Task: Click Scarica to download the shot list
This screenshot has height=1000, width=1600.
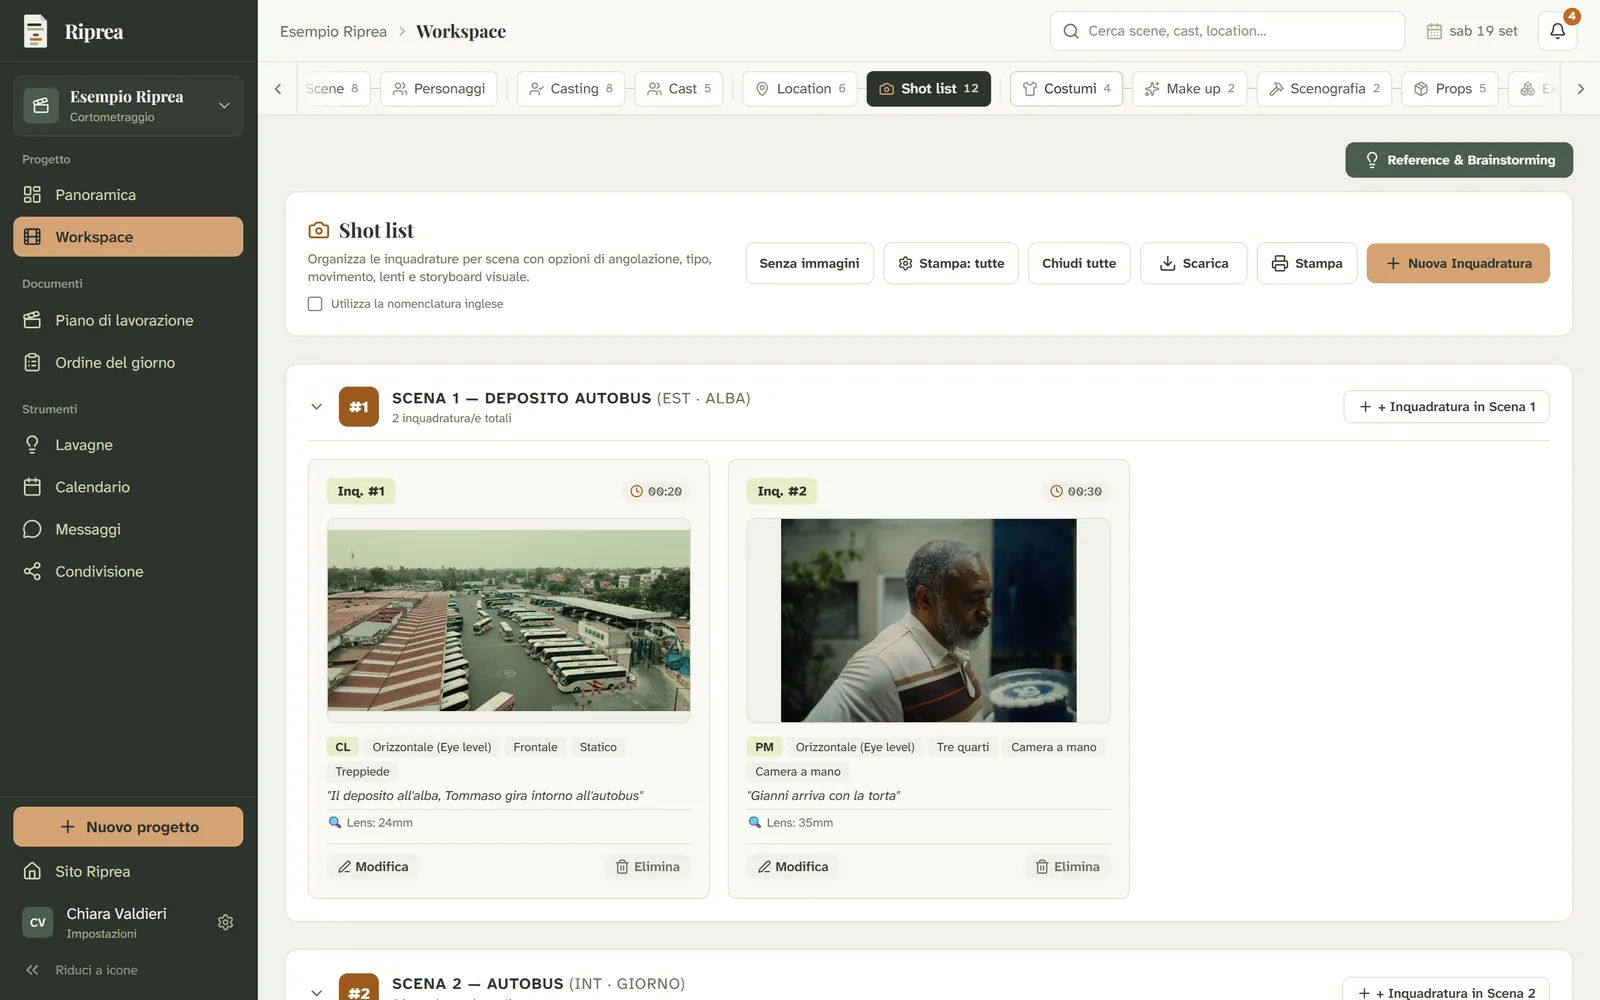Action: pos(1194,263)
